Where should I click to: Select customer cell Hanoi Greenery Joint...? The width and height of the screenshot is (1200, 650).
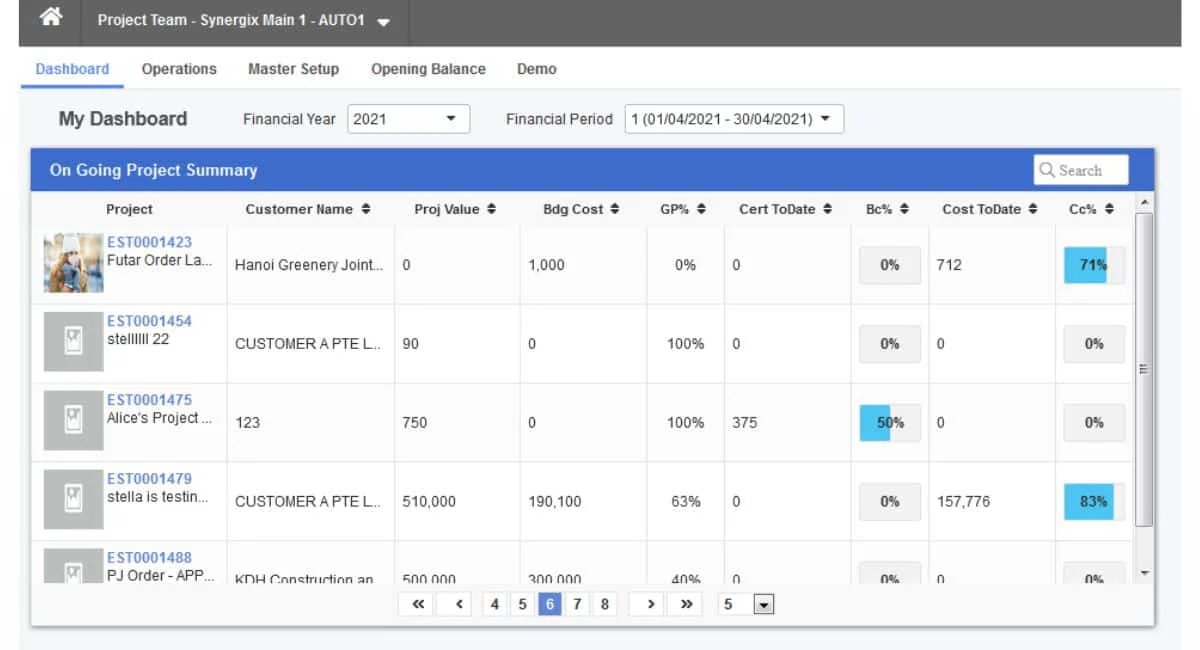[x=309, y=265]
